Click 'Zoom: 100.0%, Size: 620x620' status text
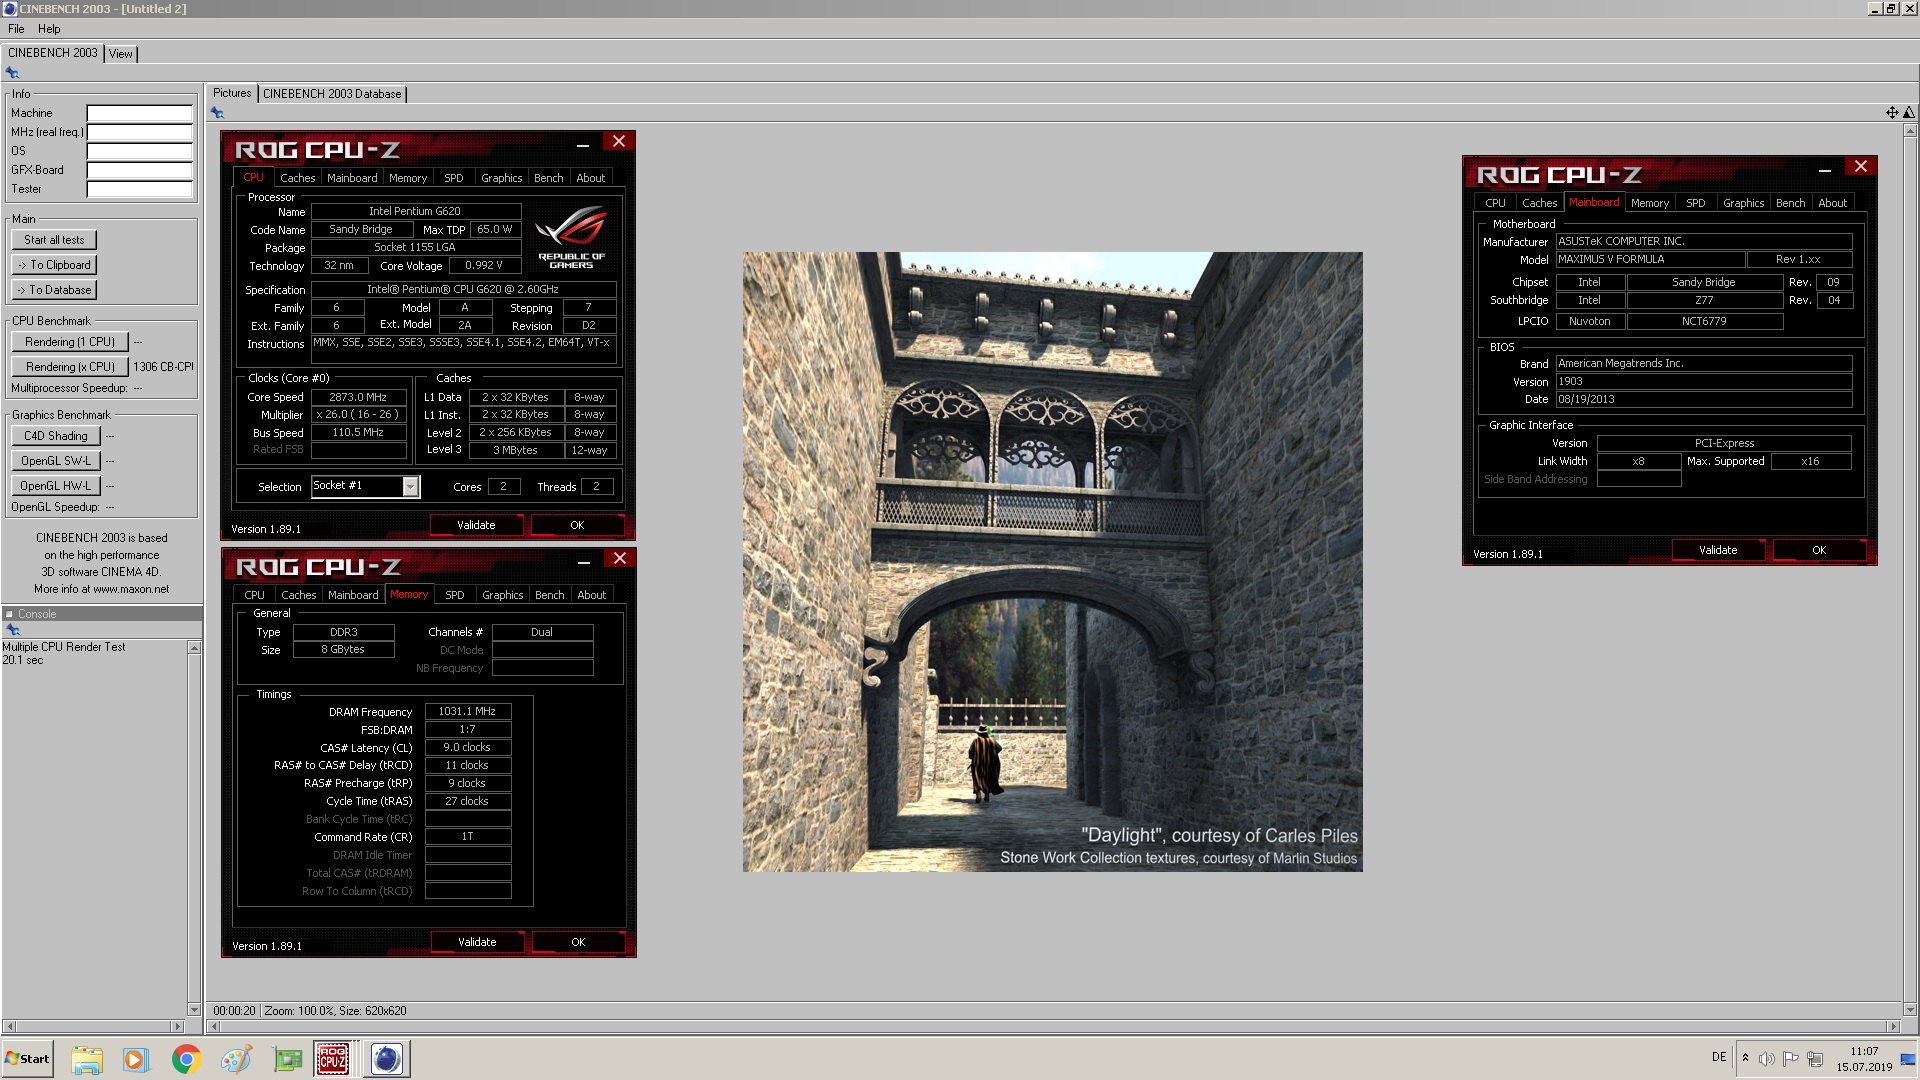 point(335,1011)
